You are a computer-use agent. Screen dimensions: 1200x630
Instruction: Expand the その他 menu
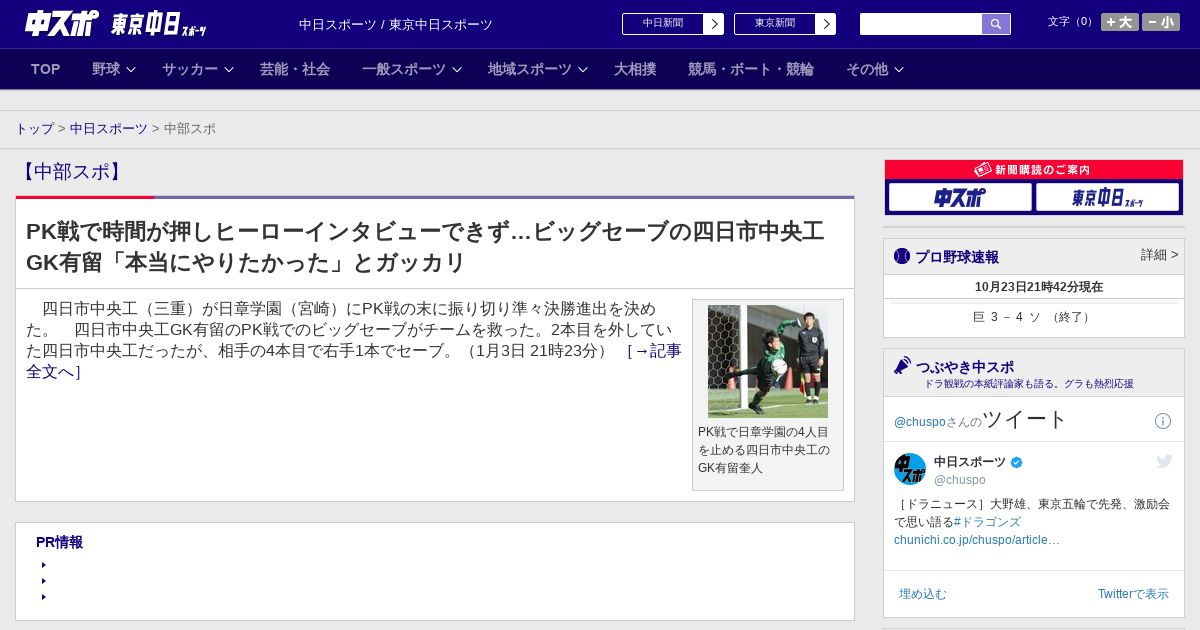tap(875, 69)
